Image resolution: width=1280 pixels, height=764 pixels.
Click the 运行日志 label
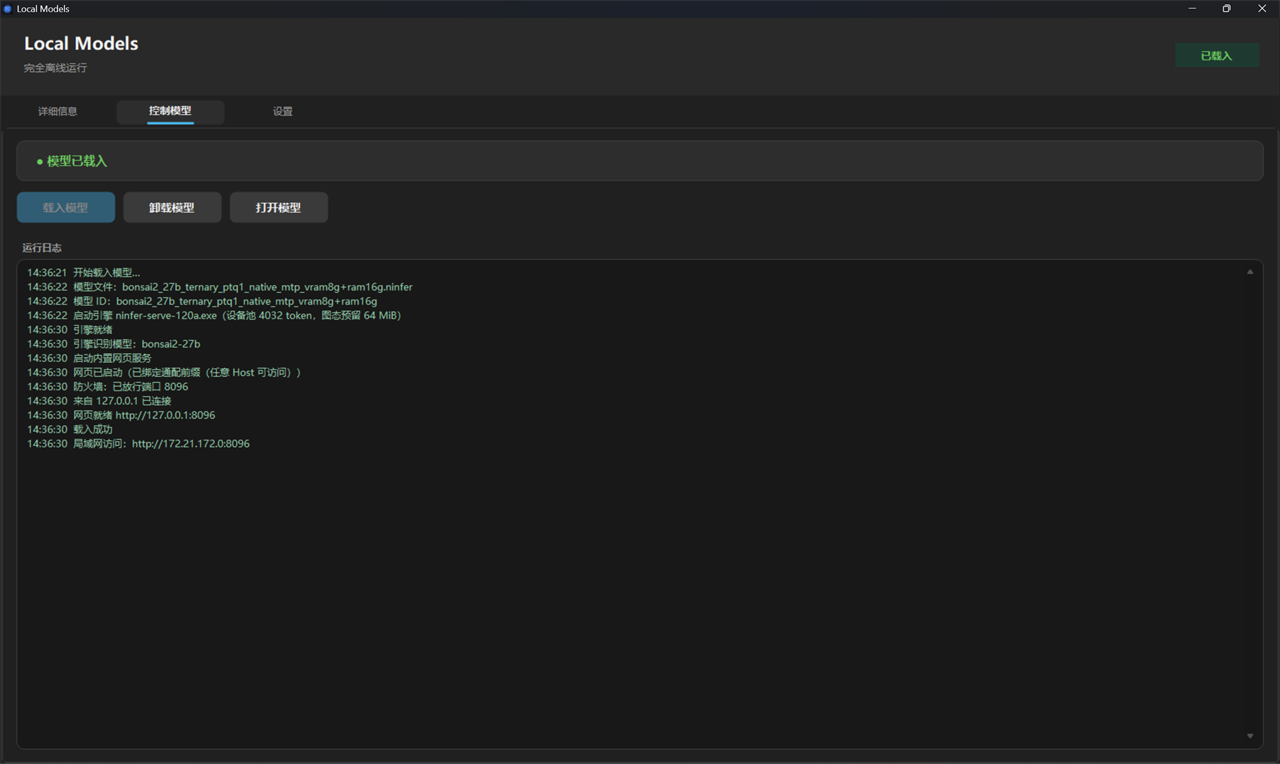click(42, 248)
